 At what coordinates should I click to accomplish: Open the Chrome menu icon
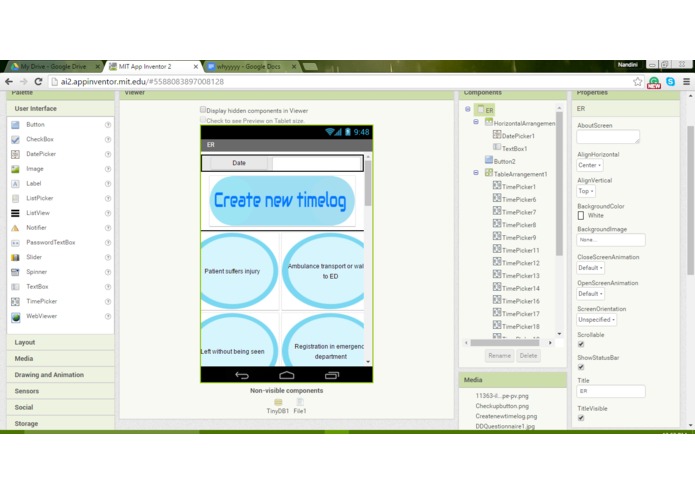pos(686,82)
